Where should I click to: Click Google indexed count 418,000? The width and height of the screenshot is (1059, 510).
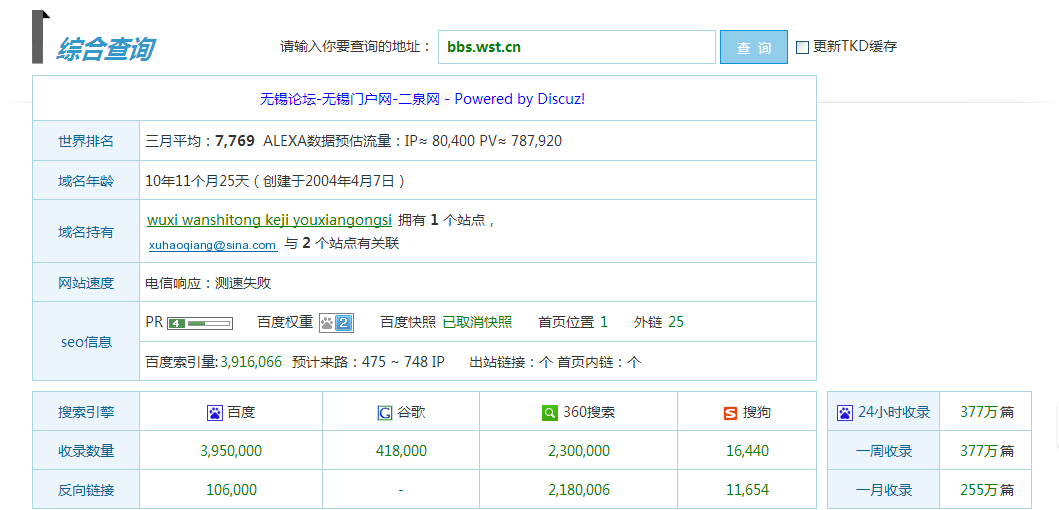[x=400, y=451]
